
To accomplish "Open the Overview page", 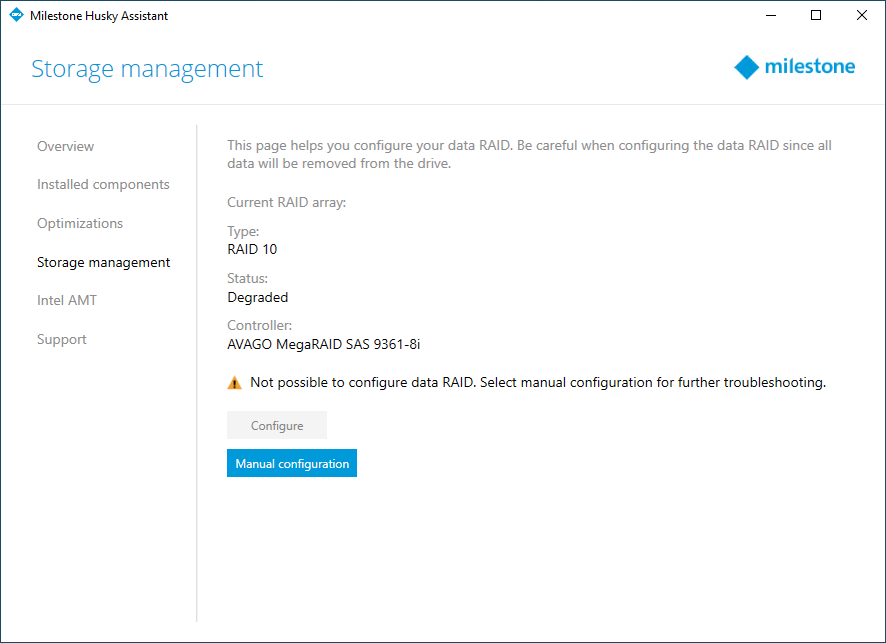I will (65, 146).
